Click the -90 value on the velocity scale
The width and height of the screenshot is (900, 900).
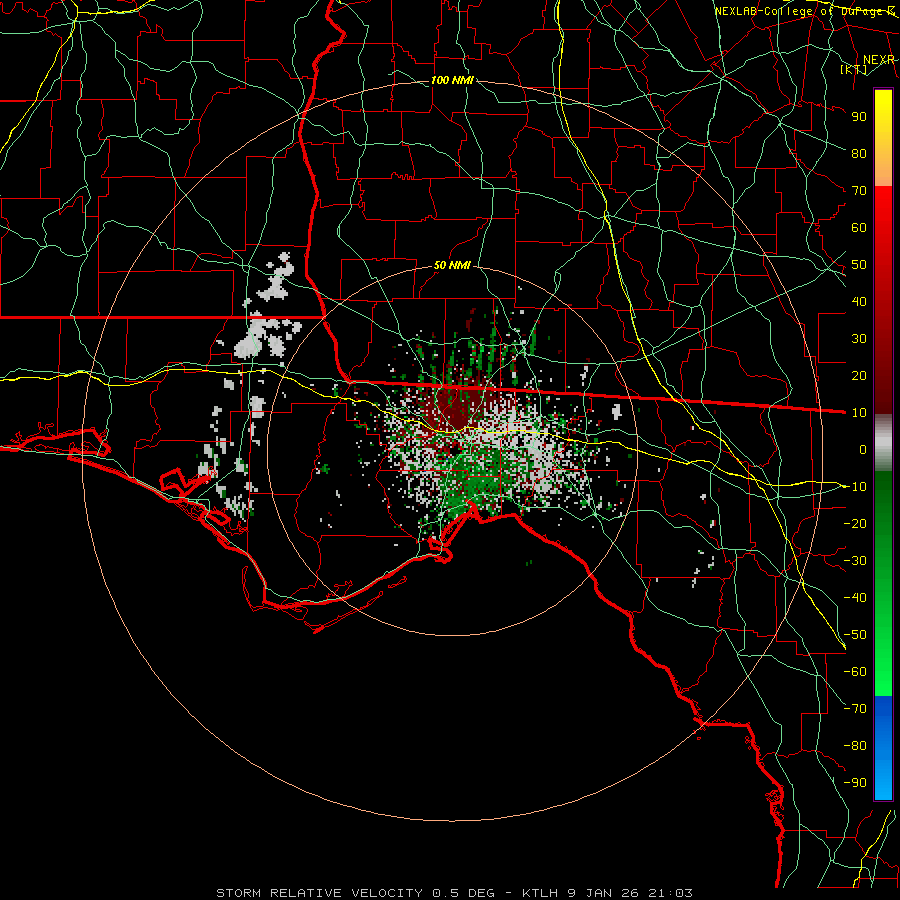pyautogui.click(x=855, y=782)
